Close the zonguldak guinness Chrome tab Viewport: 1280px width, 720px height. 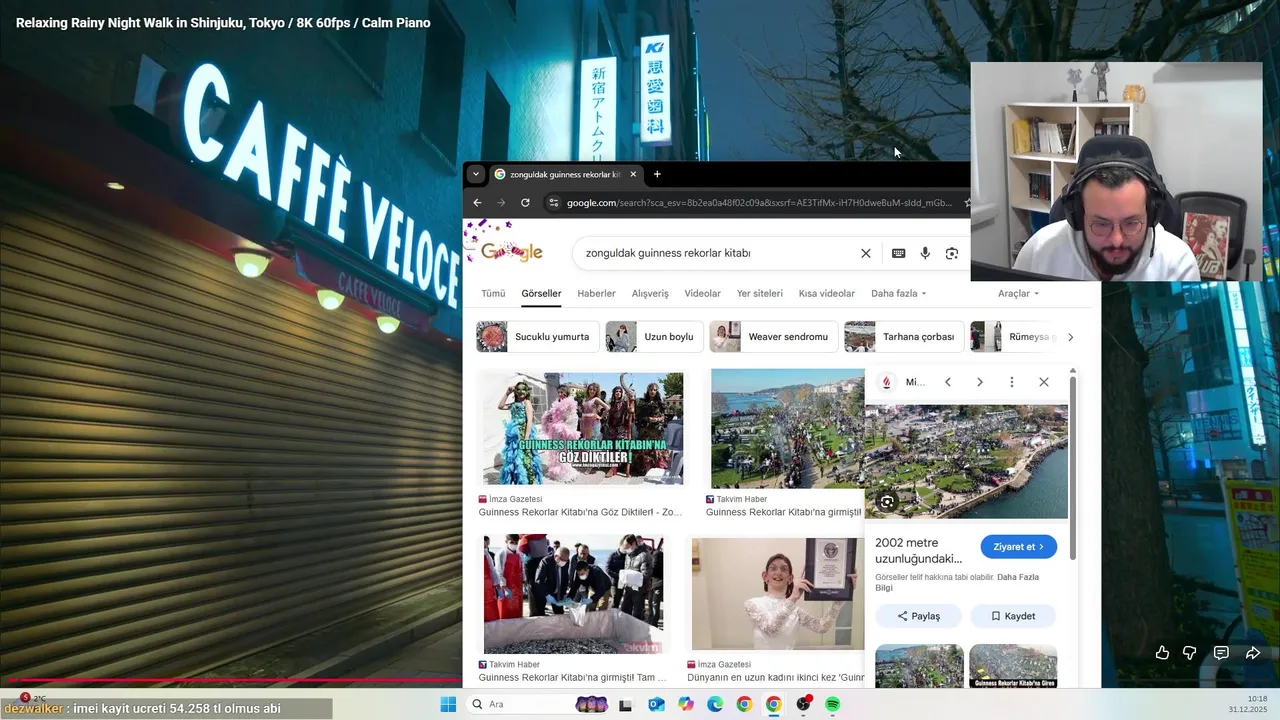pos(633,174)
